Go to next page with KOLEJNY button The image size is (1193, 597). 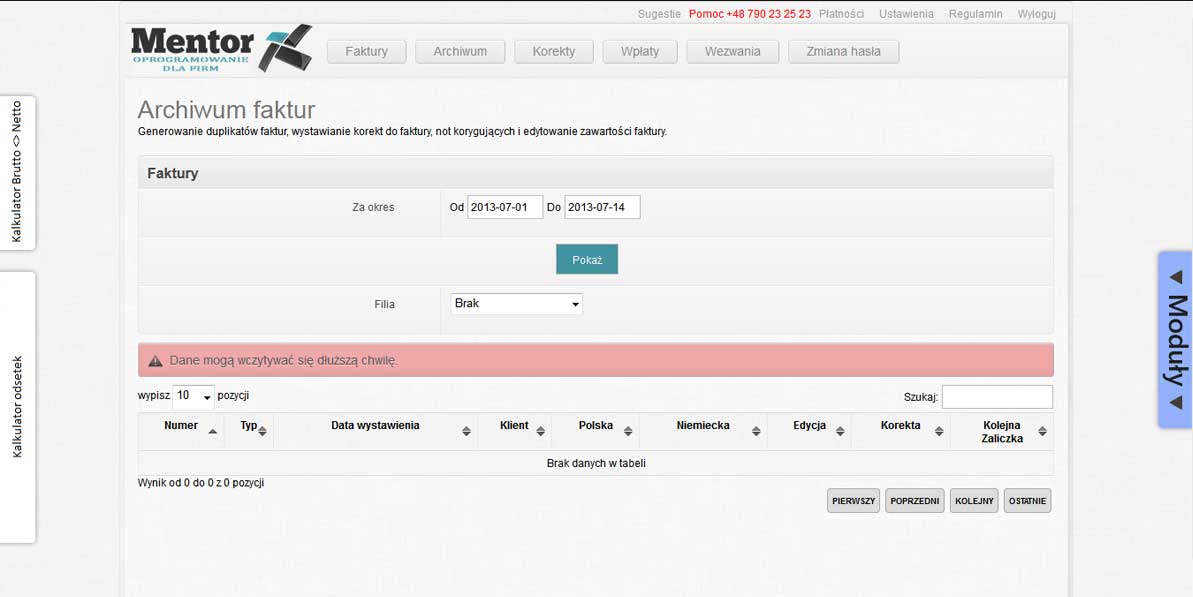click(974, 501)
